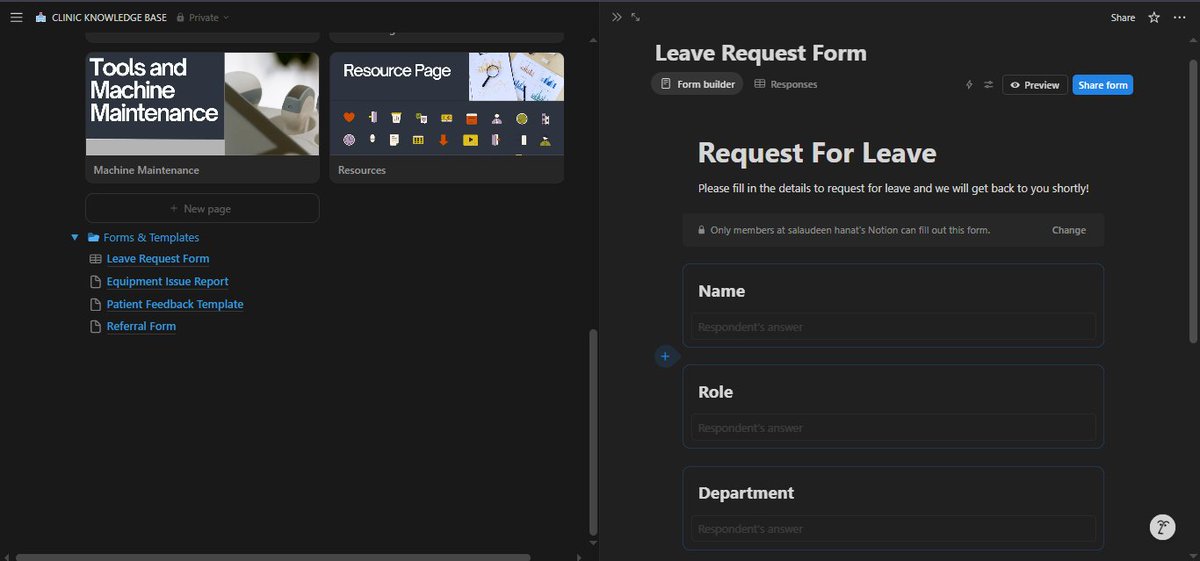Open form settings sliders icon

tap(988, 85)
